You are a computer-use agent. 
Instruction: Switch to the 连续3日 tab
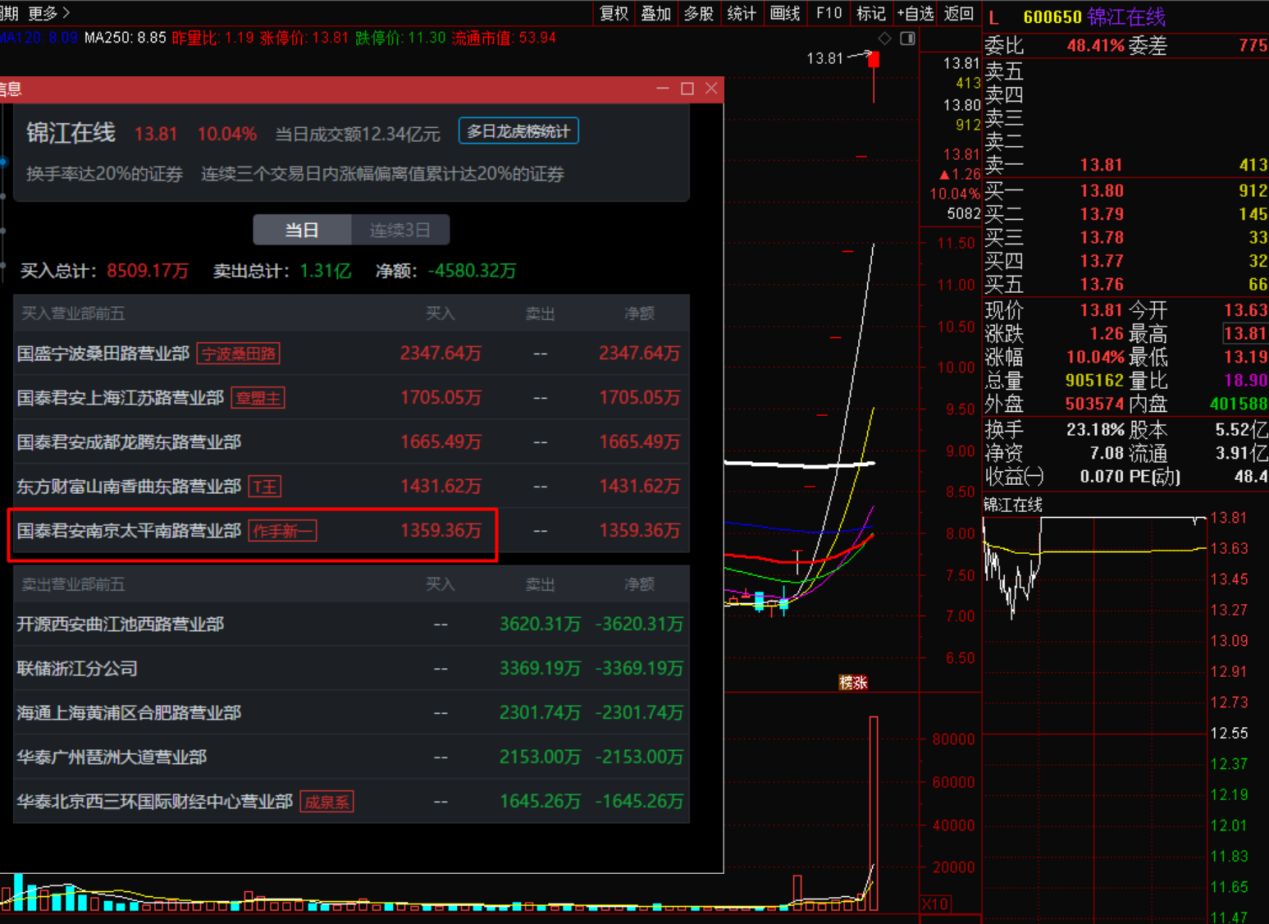400,230
